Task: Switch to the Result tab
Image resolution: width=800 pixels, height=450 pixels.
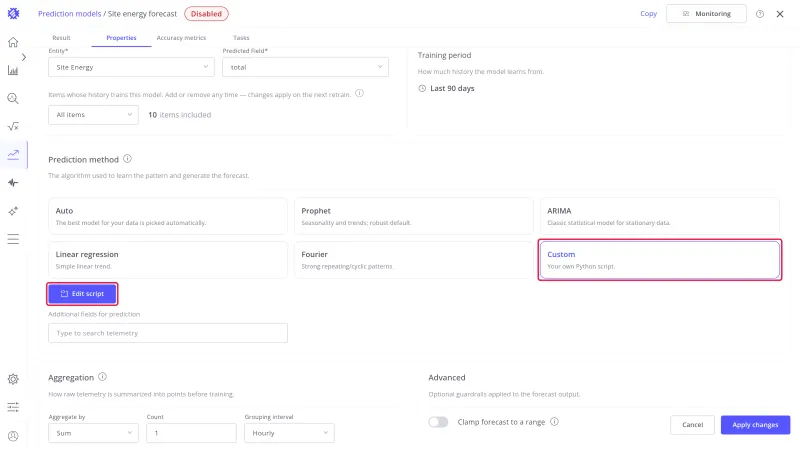Action: coord(61,38)
